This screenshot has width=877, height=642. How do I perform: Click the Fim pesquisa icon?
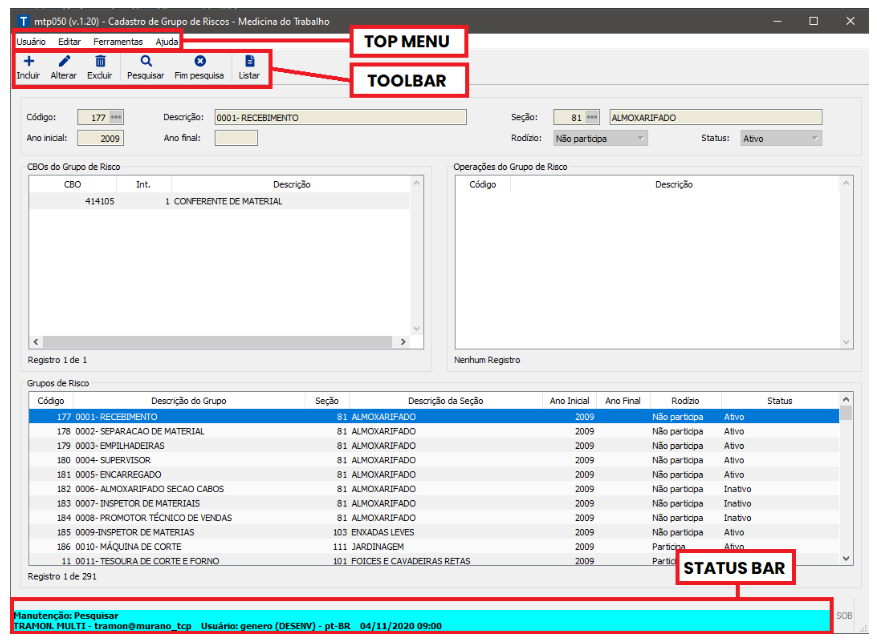[199, 62]
